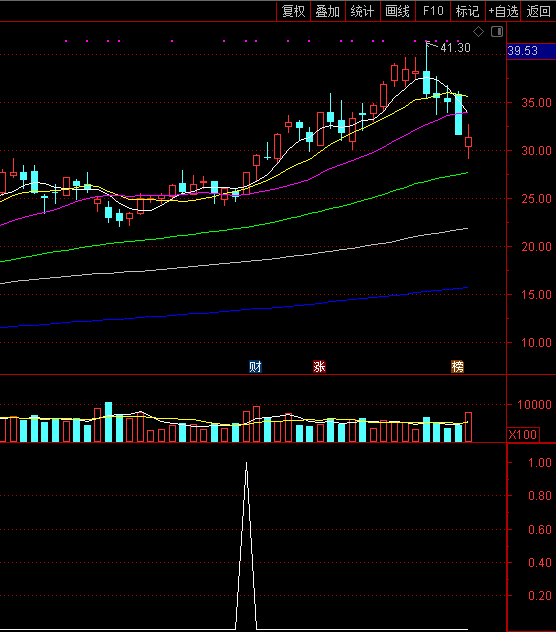
Task: Select the last red candlestick
Action: point(469,142)
